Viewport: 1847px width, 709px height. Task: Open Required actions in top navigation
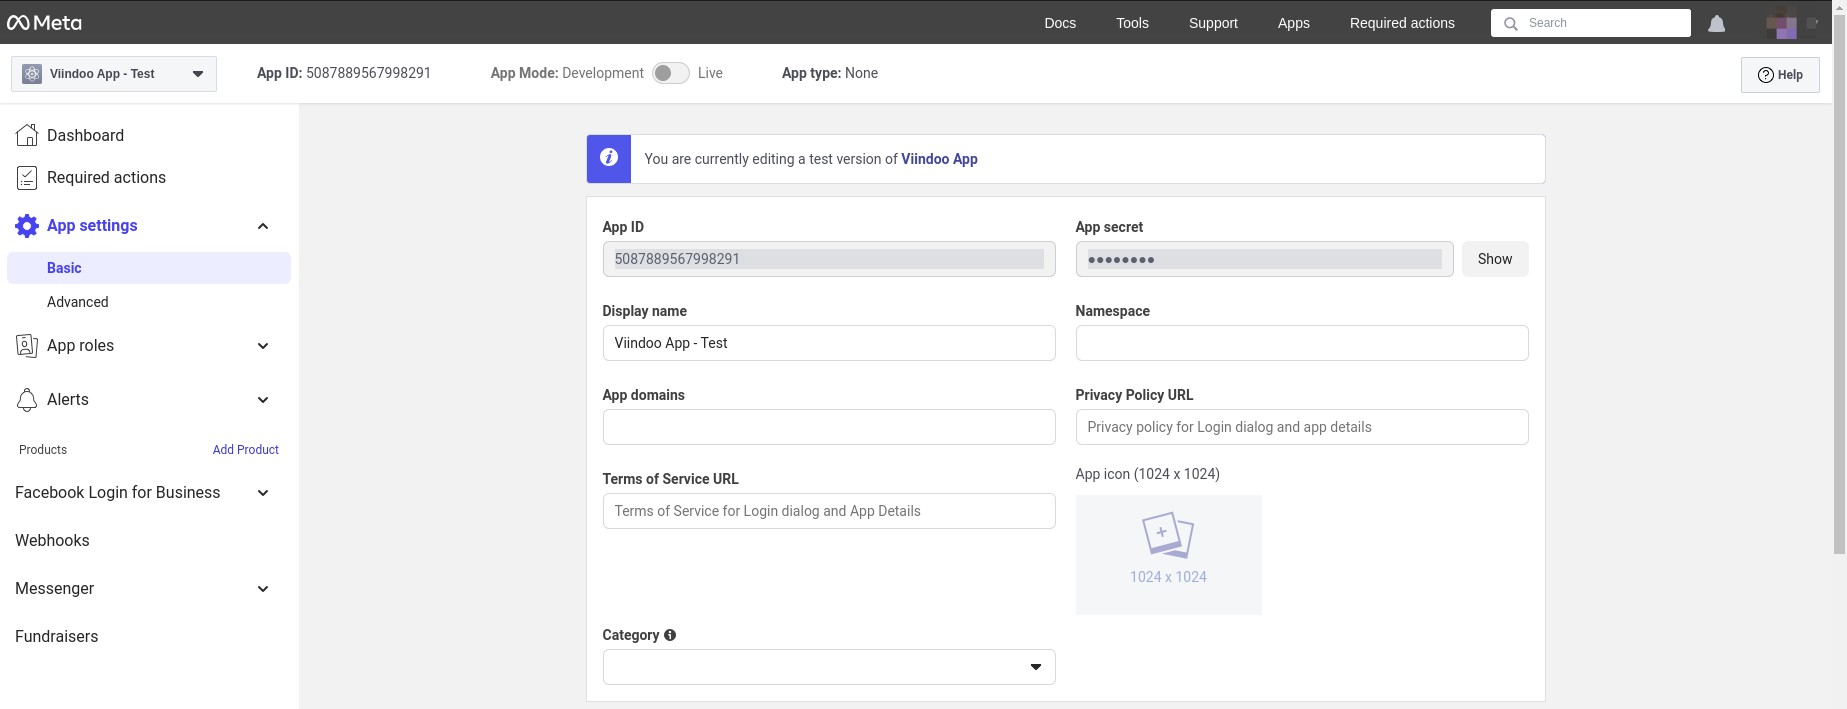click(1402, 23)
